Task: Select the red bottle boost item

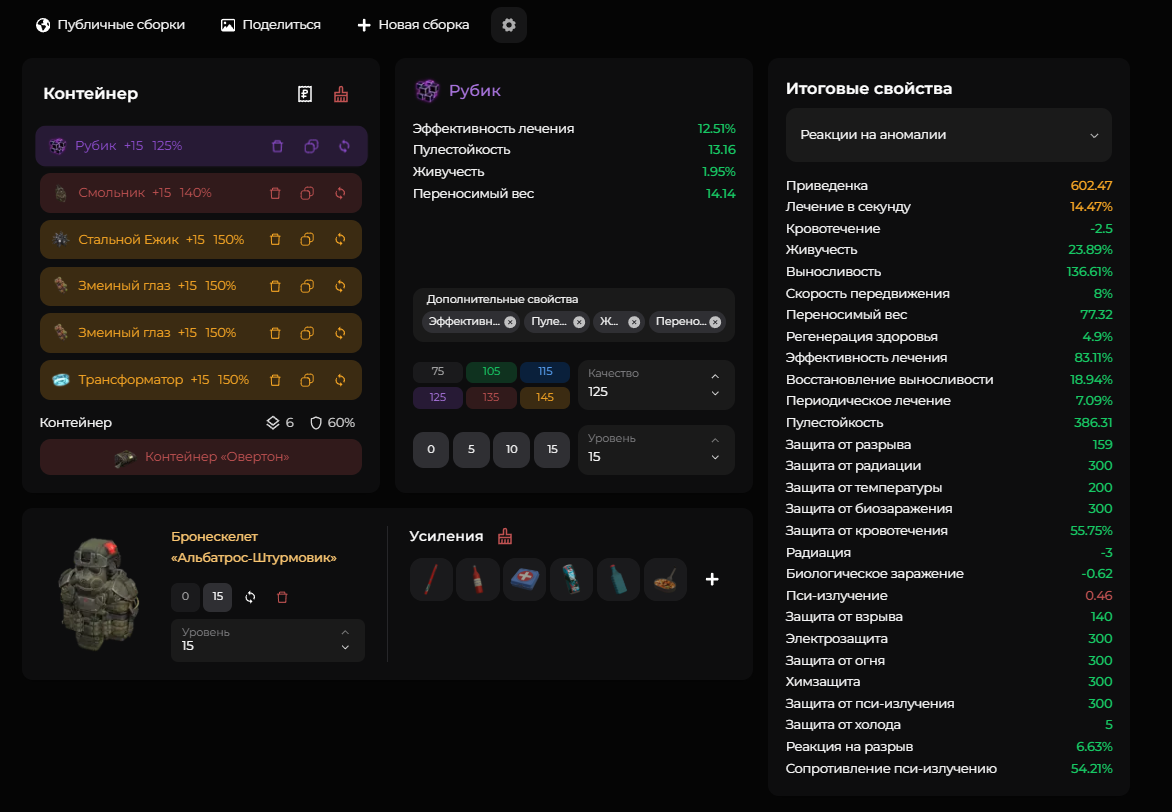Action: coord(478,579)
